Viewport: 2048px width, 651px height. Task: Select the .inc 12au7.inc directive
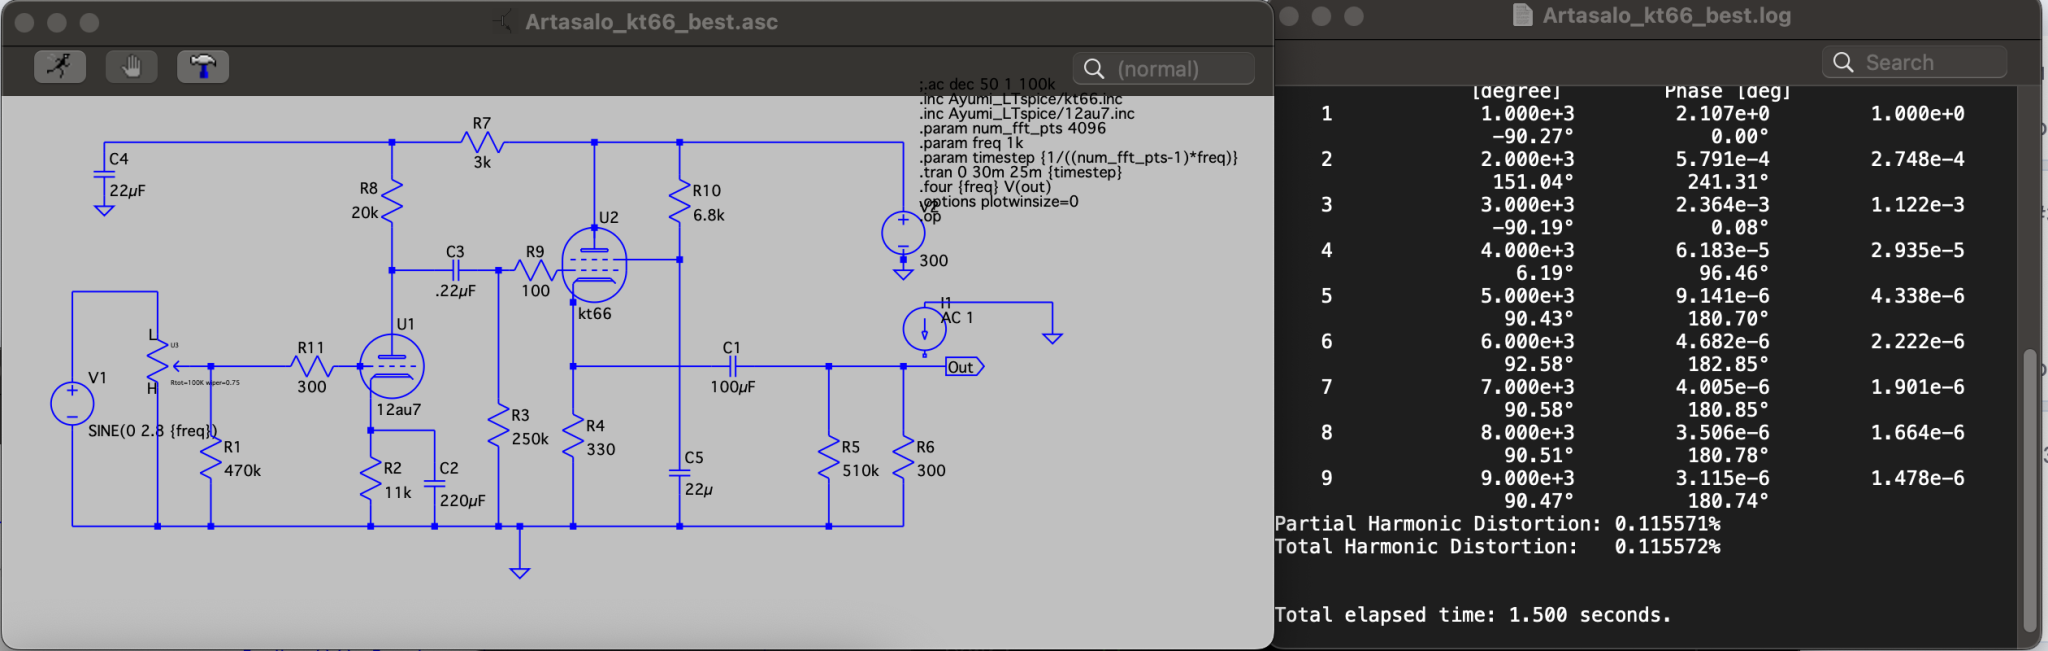(1027, 114)
